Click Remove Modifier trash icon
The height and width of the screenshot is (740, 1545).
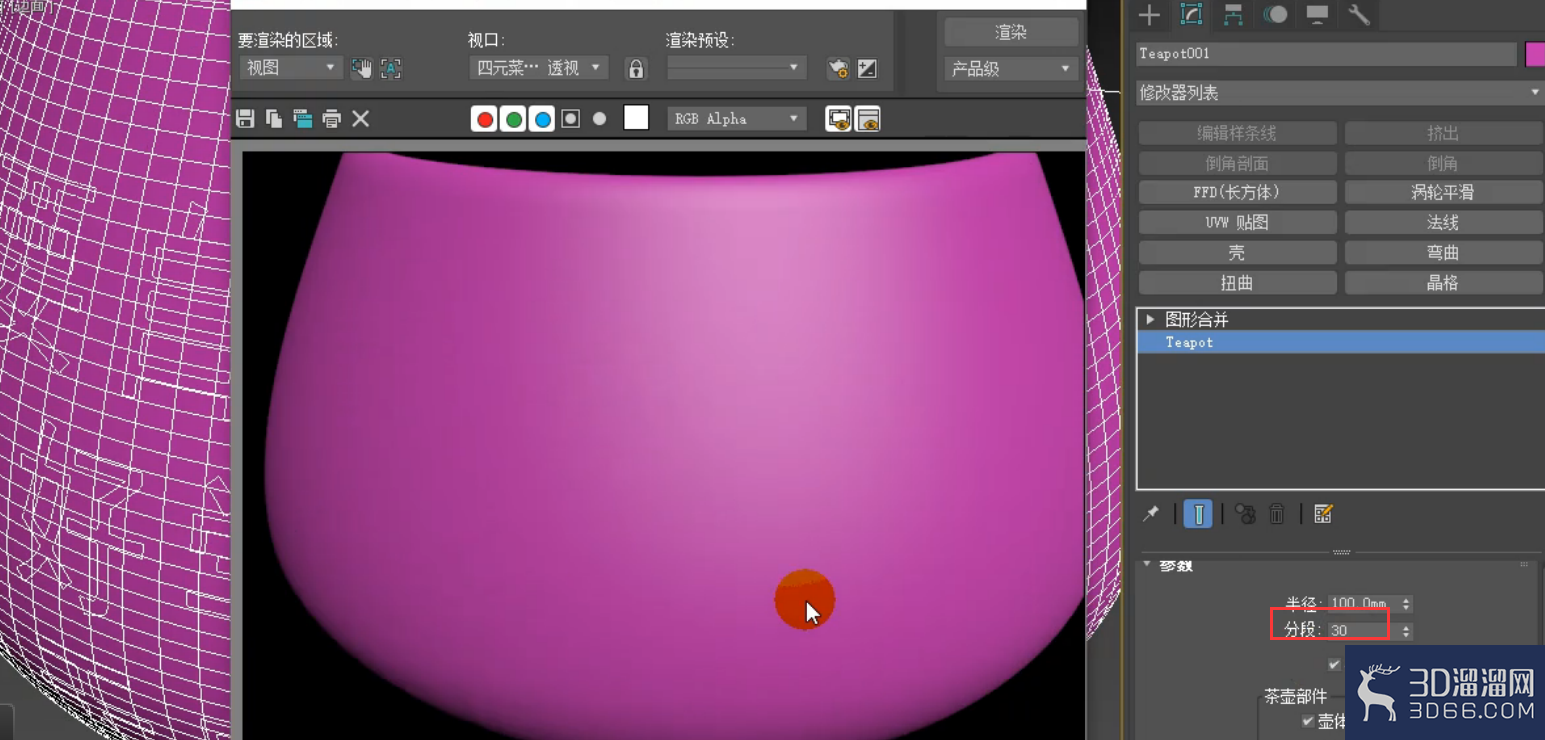tap(1277, 514)
